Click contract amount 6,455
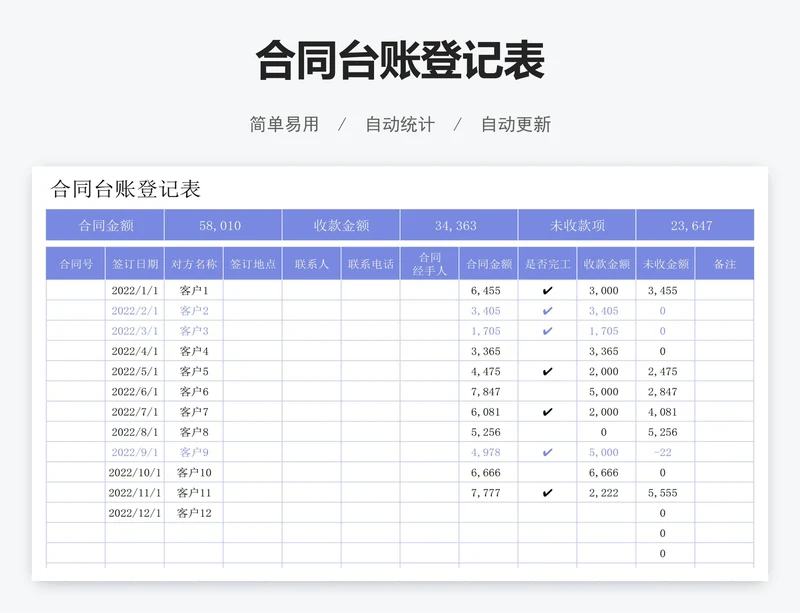This screenshot has height=613, width=800. pyautogui.click(x=486, y=291)
